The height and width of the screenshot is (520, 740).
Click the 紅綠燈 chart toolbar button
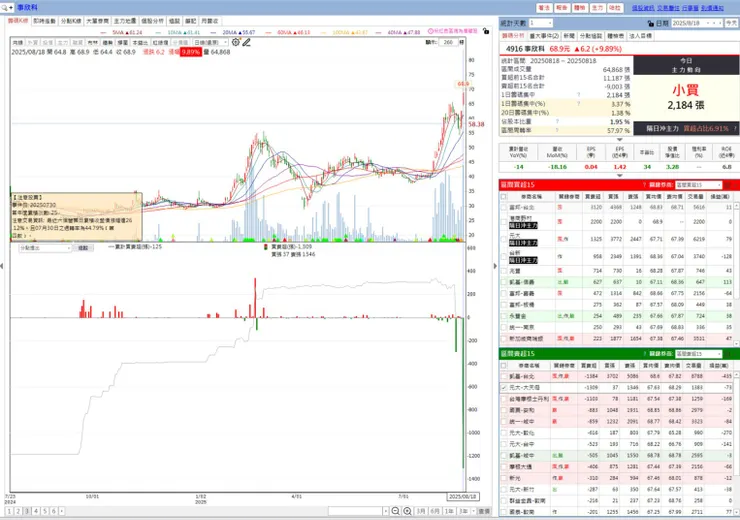click(160, 42)
